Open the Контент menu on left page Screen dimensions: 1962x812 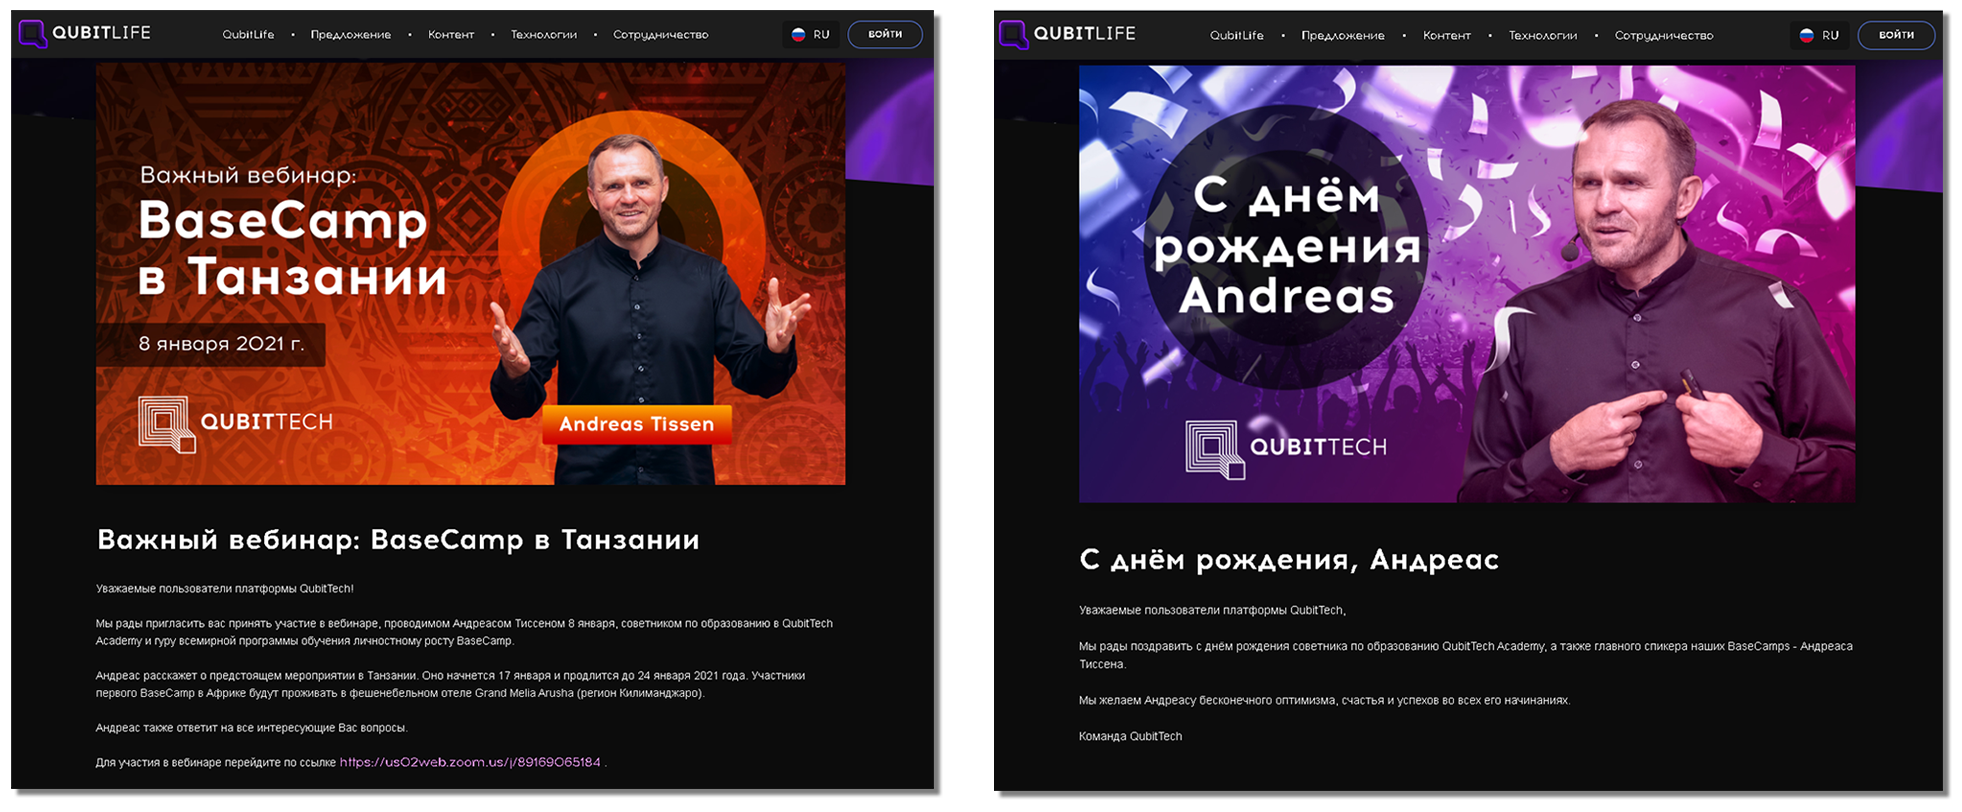click(451, 35)
